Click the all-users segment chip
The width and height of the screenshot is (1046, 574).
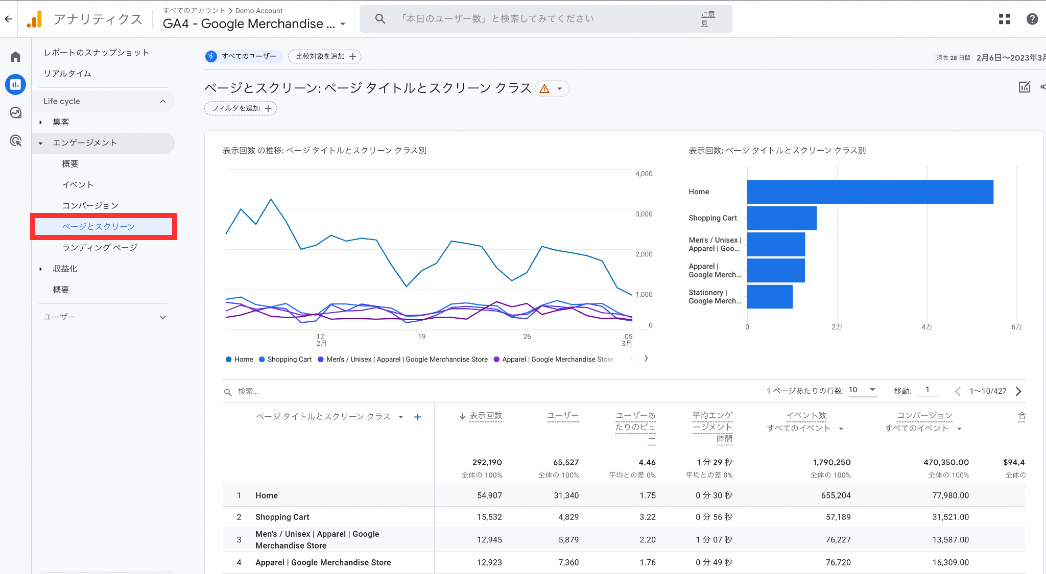243,57
